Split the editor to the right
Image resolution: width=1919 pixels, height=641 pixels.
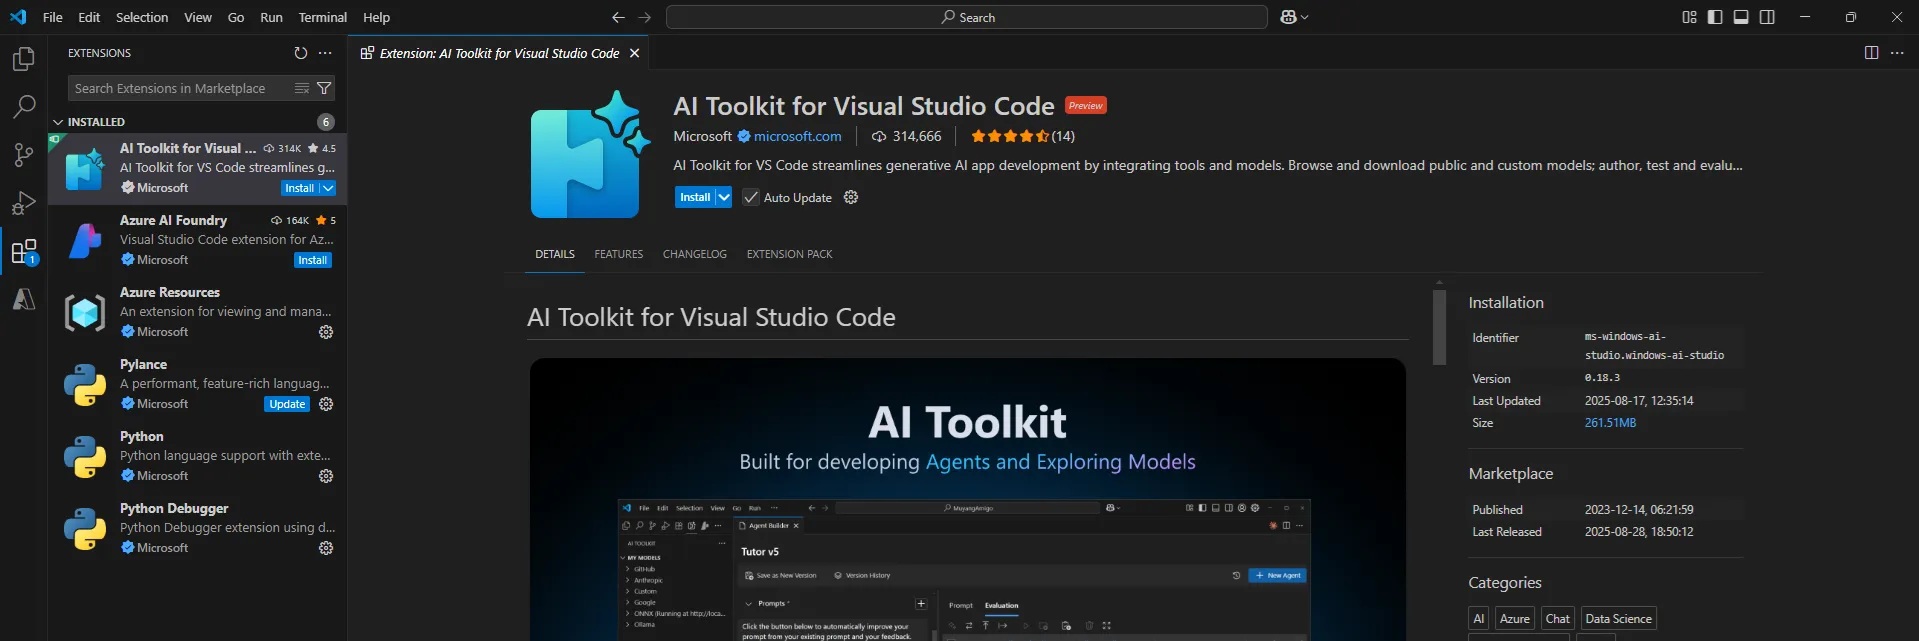[1871, 53]
